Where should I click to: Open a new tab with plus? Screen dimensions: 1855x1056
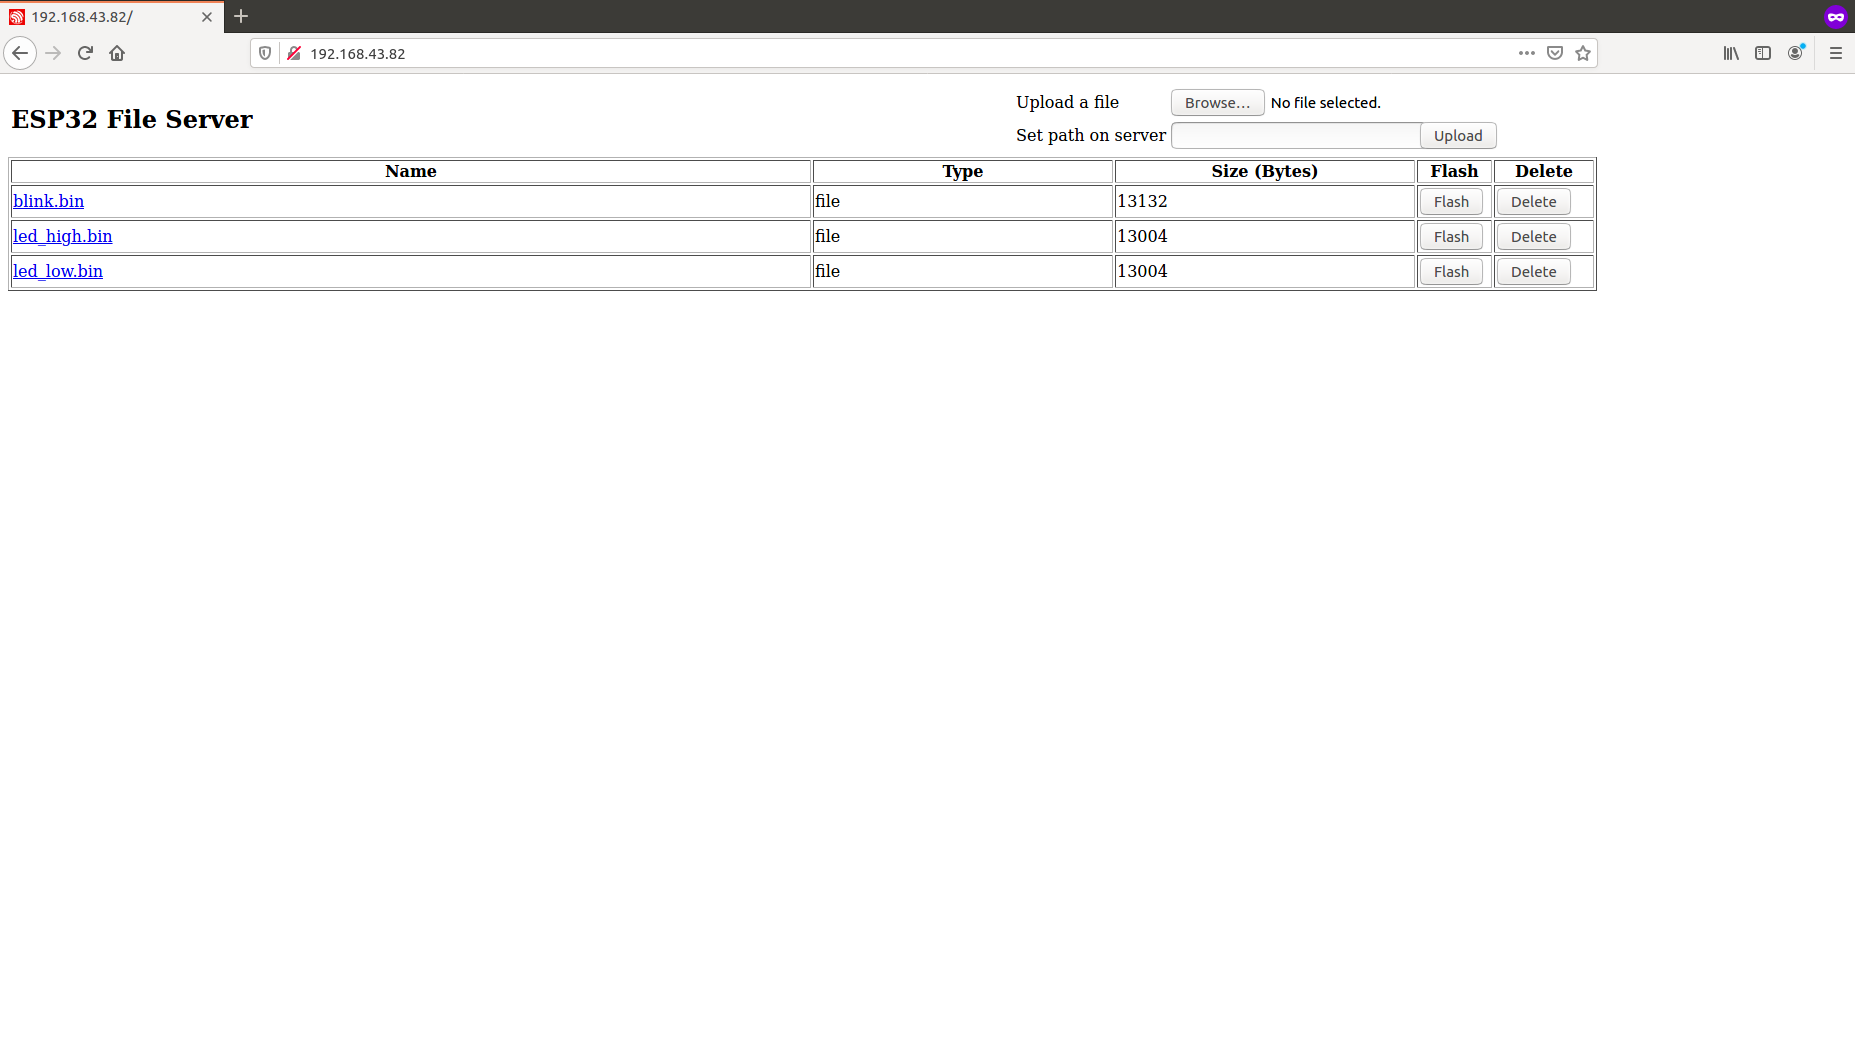[x=241, y=16]
